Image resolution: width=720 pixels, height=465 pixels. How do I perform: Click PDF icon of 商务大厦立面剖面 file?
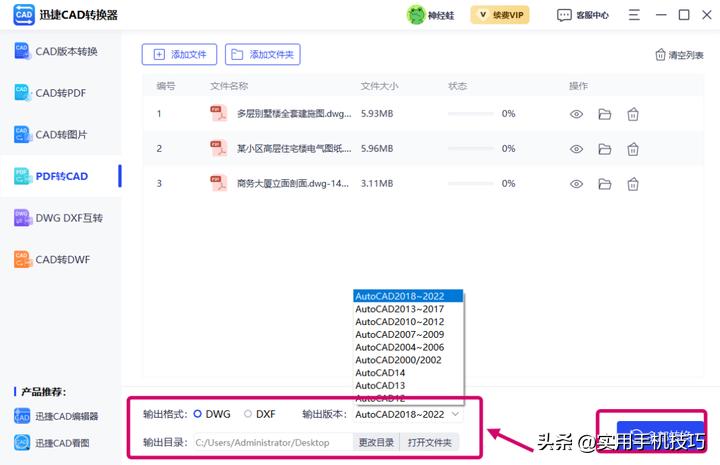(219, 183)
